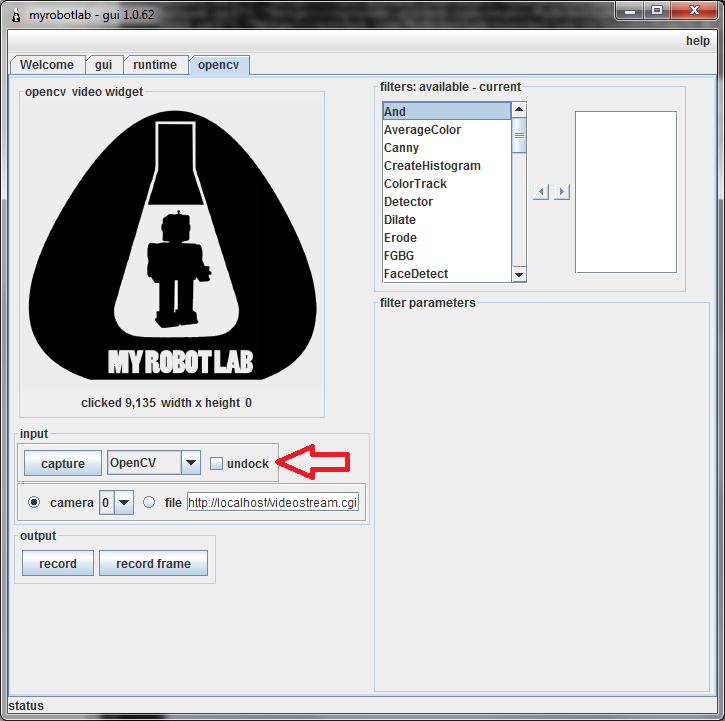Pick the FGBG filter
This screenshot has width=725, height=721.
[447, 256]
